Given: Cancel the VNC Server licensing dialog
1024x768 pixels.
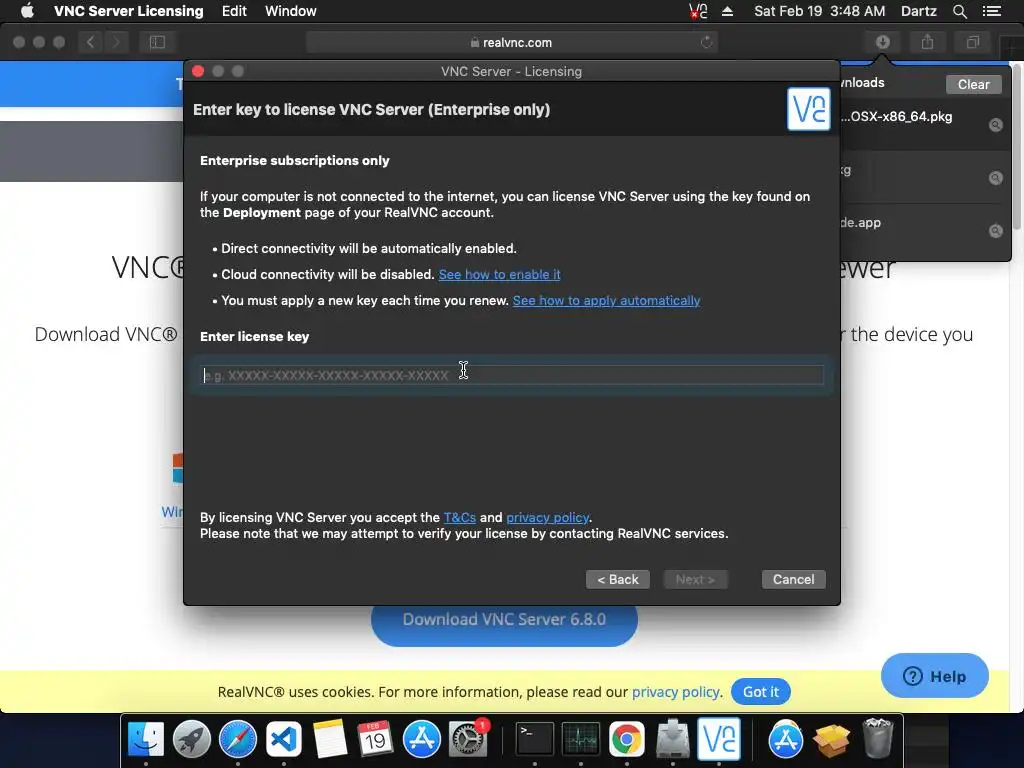Looking at the screenshot, I should click(793, 579).
